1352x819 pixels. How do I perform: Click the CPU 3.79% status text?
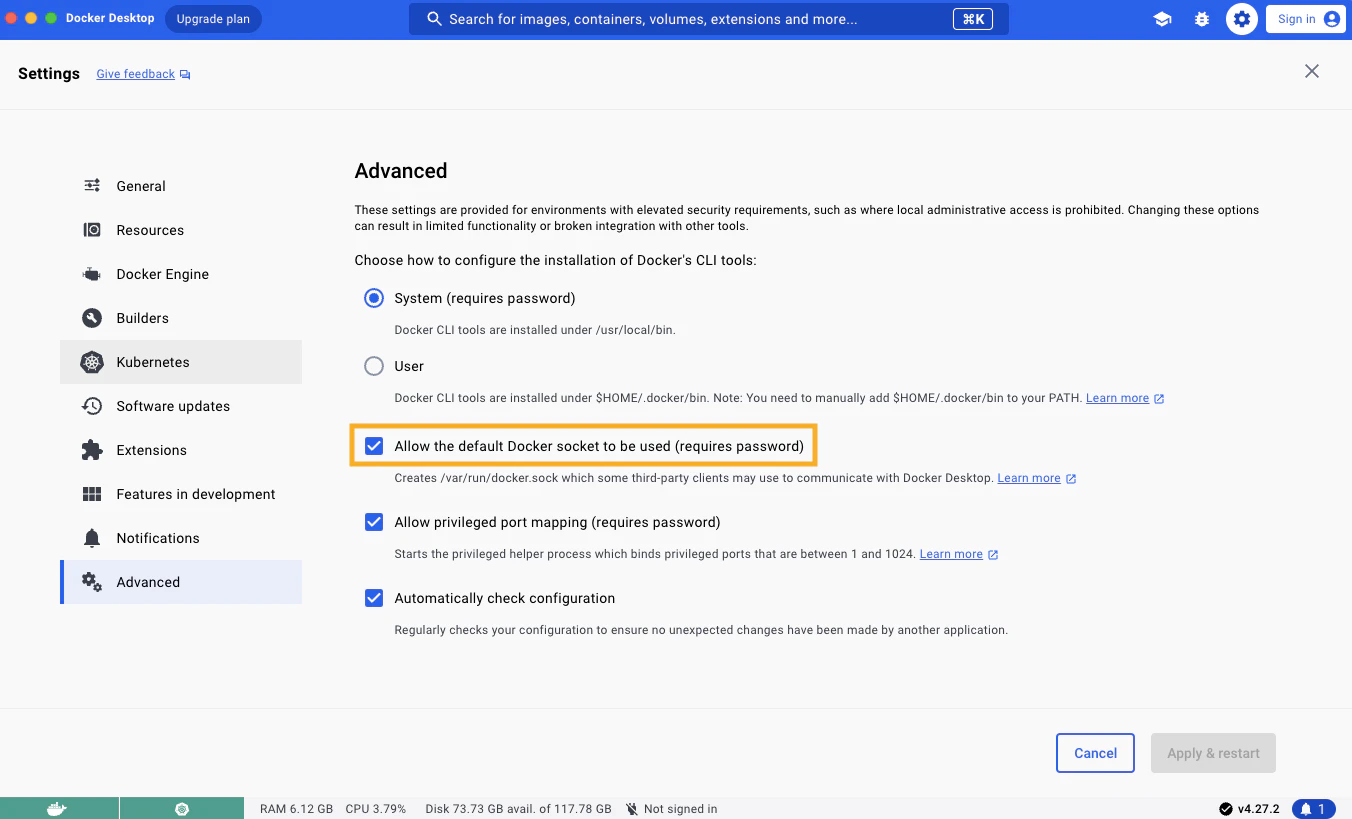tap(376, 809)
